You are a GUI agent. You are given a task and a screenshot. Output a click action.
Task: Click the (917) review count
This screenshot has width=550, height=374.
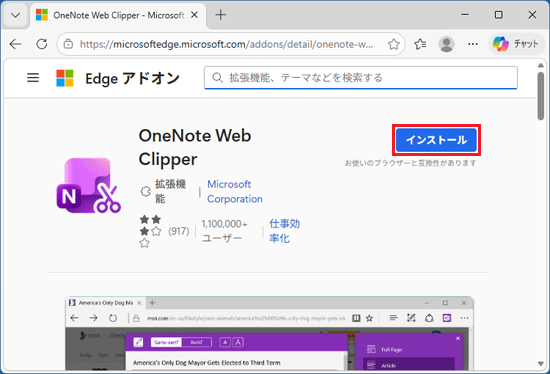[179, 231]
